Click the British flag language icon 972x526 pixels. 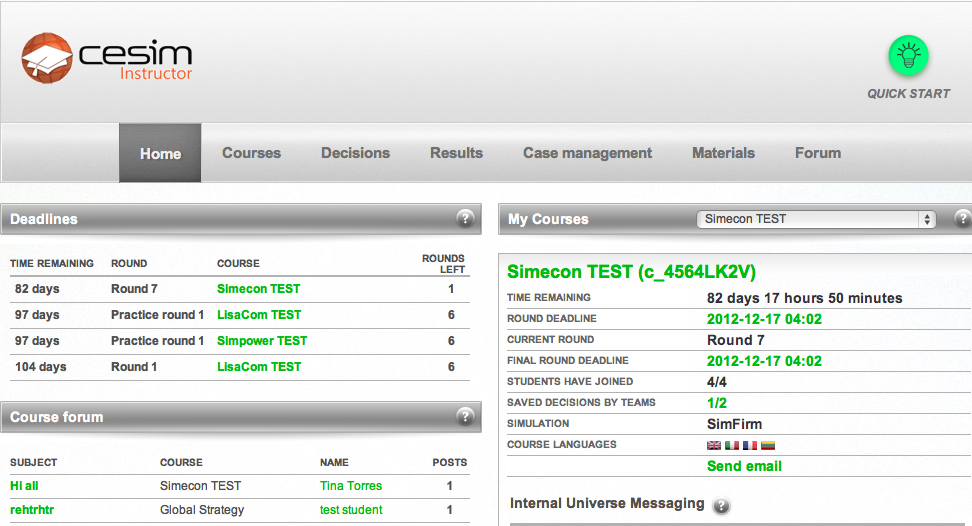point(714,446)
